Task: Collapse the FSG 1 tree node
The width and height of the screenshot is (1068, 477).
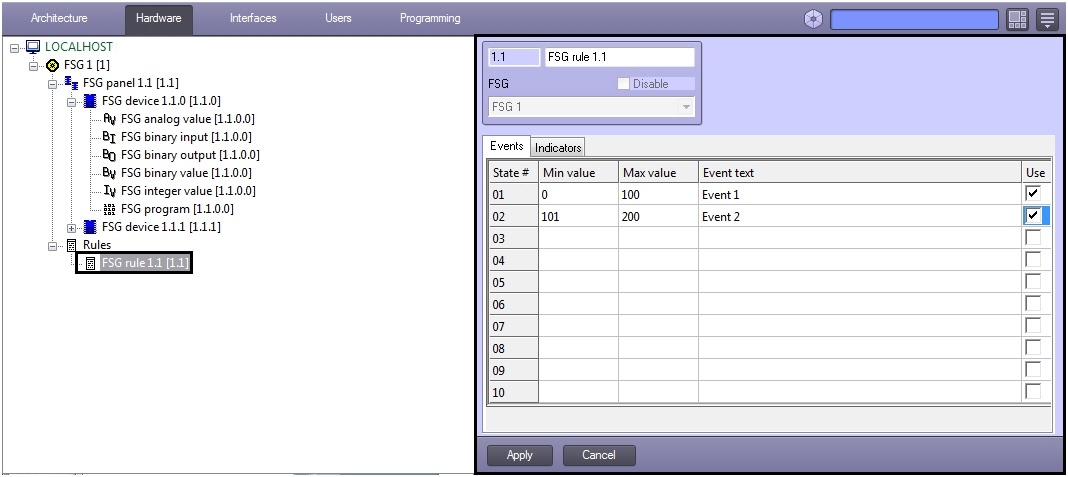Action: 33,66
